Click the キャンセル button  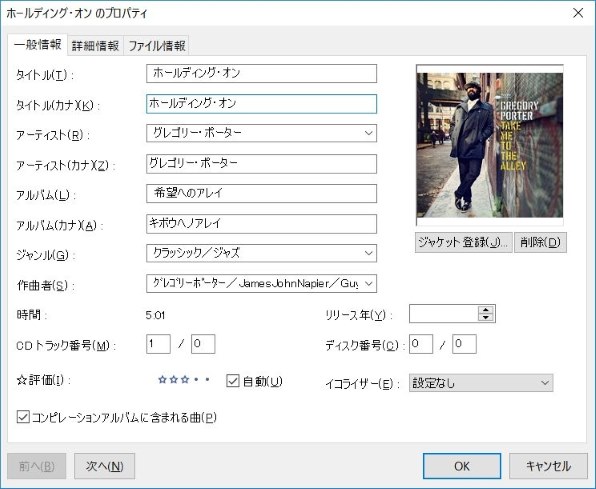tap(548, 466)
